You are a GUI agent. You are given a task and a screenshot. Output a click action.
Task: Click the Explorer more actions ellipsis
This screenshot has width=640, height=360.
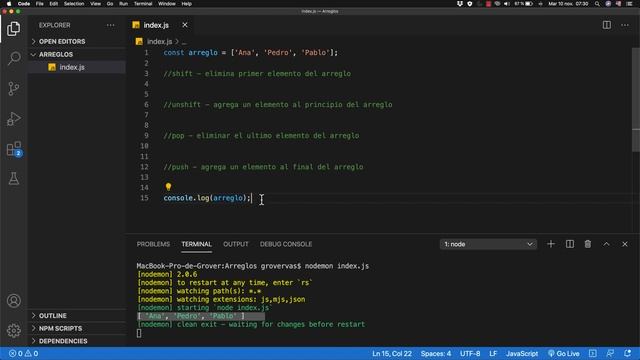(x=111, y=25)
